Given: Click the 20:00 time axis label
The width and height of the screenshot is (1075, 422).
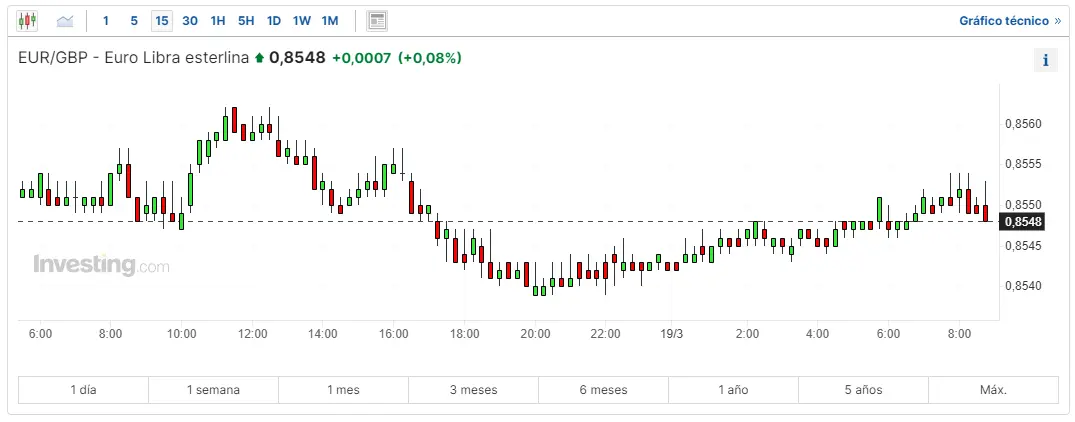Looking at the screenshot, I should (x=535, y=334).
